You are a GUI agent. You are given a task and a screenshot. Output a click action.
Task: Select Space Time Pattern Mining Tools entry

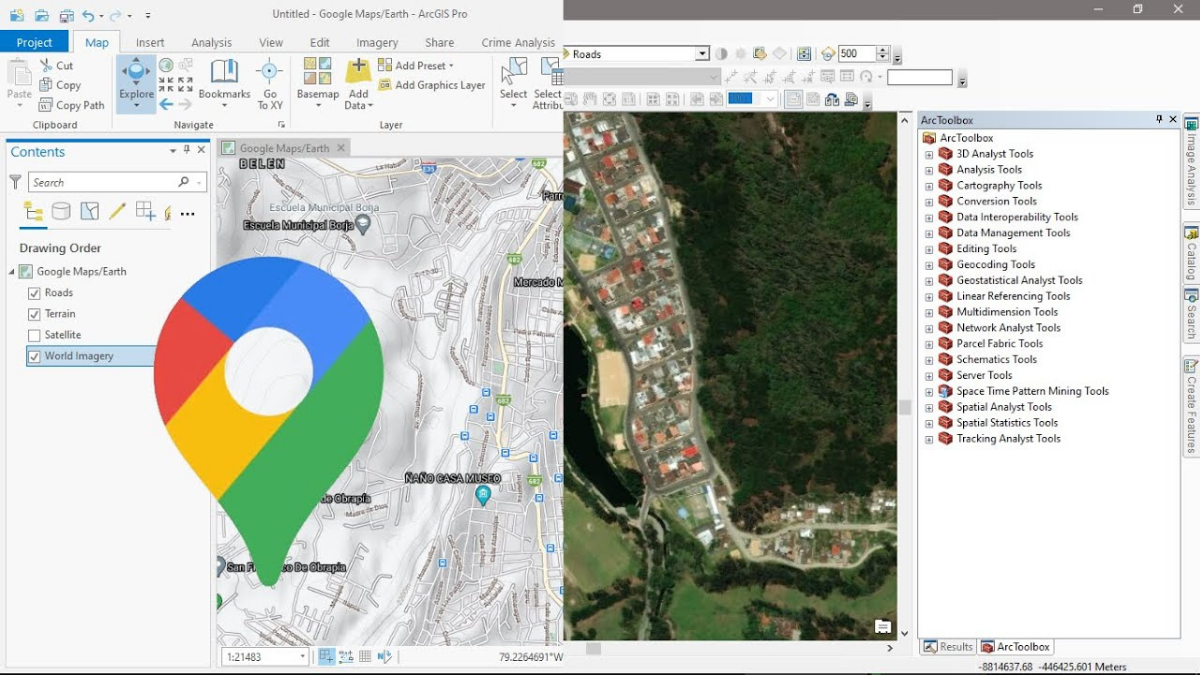point(1032,392)
